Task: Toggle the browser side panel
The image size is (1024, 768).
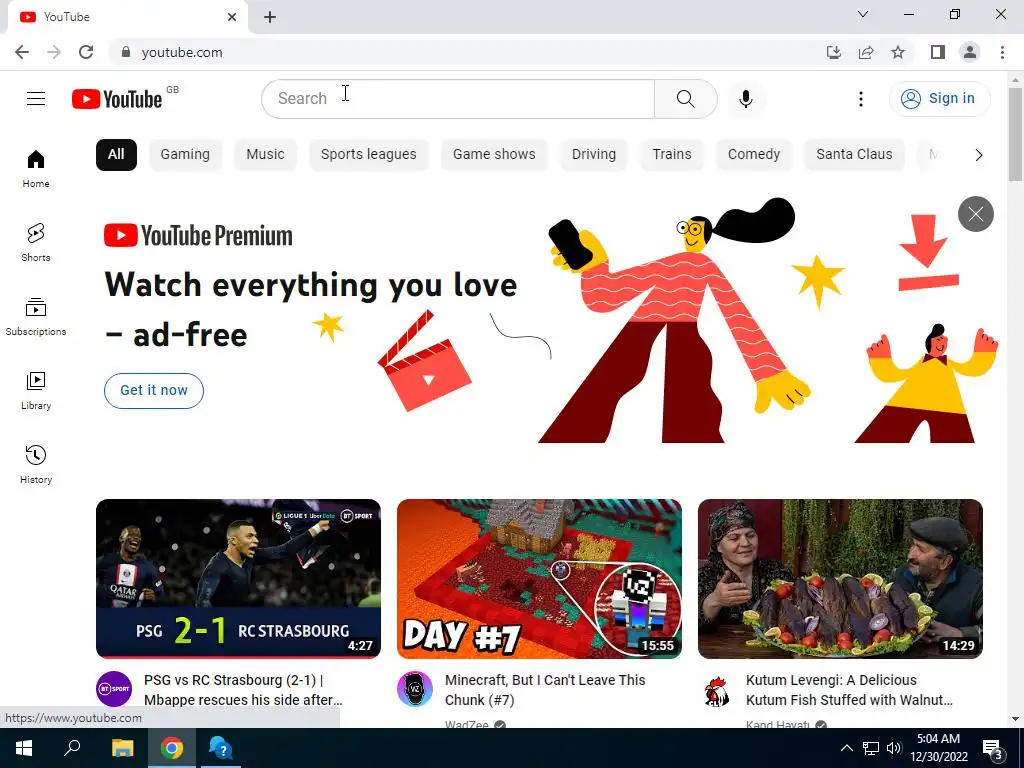Action: pyautogui.click(x=938, y=52)
